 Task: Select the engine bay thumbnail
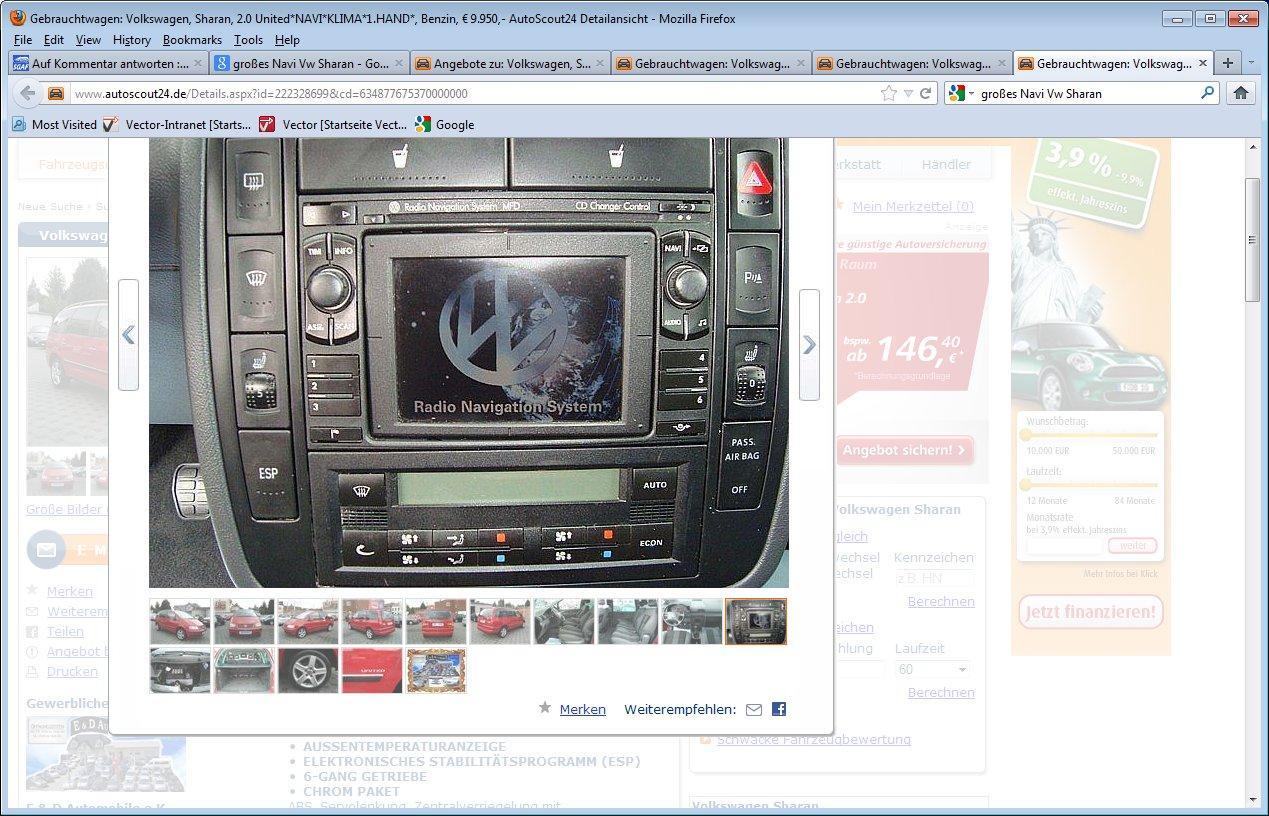(180, 670)
